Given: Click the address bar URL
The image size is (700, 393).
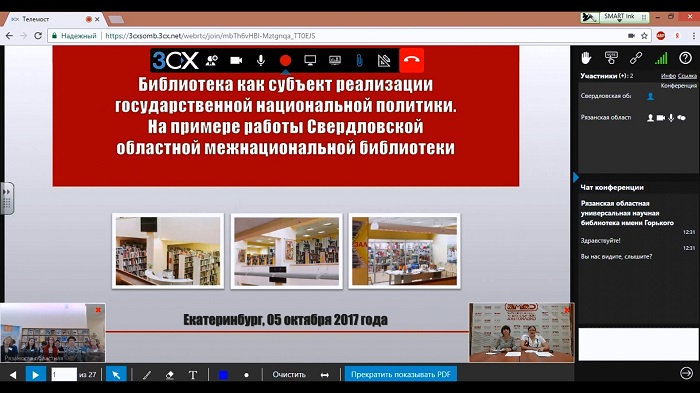Looking at the screenshot, I should (x=210, y=36).
